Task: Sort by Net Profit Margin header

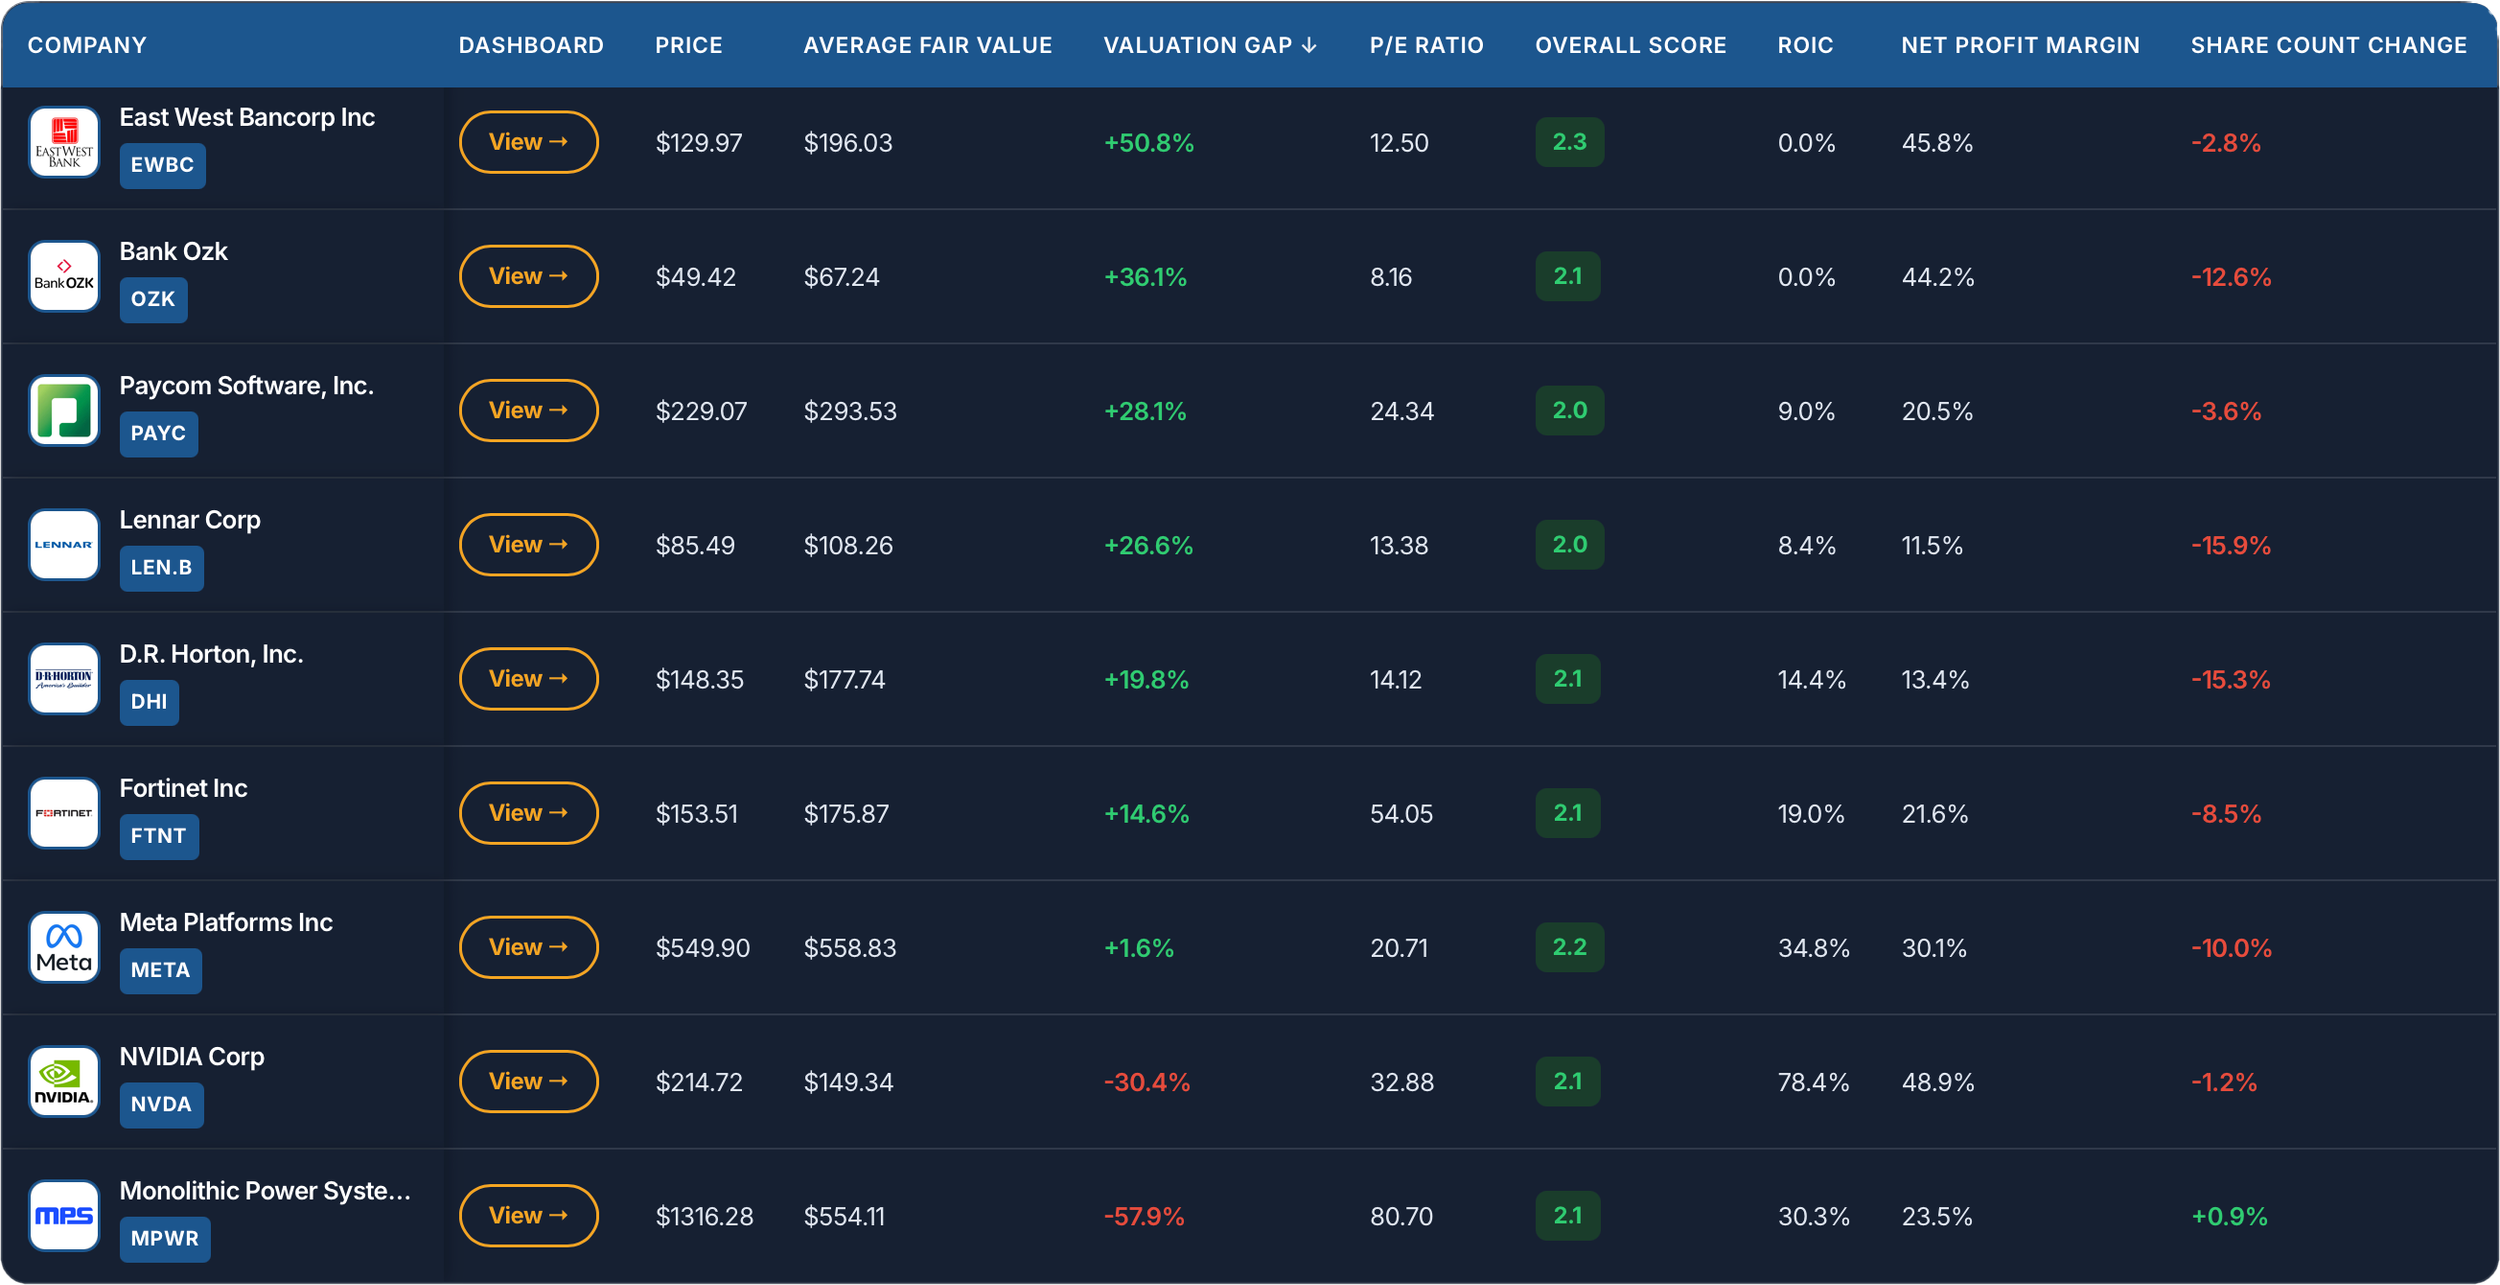Action: (2020, 45)
